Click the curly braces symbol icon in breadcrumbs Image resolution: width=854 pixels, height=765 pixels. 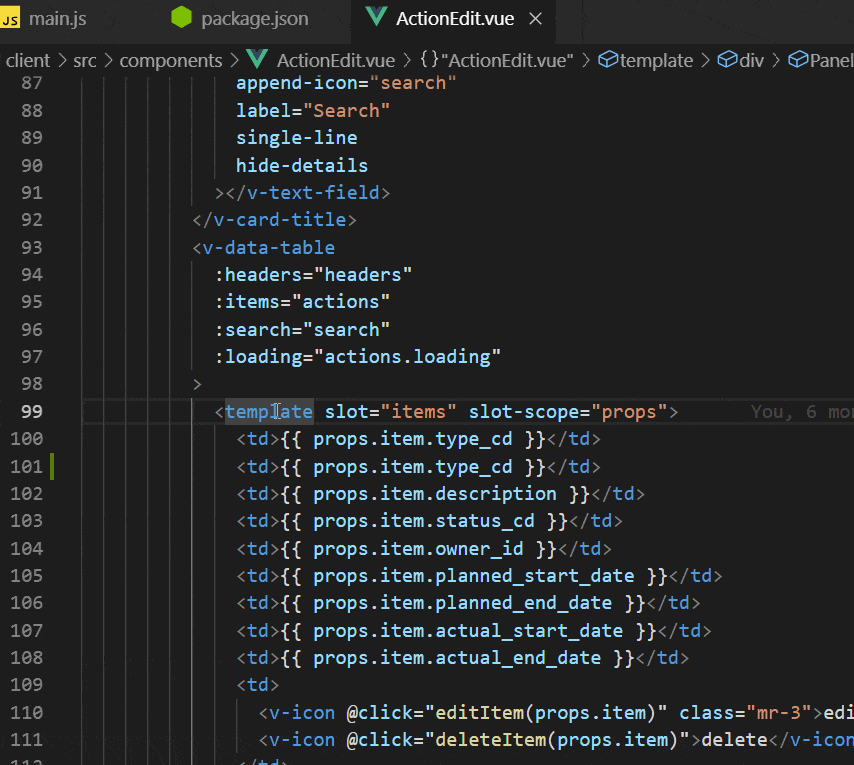(x=430, y=61)
